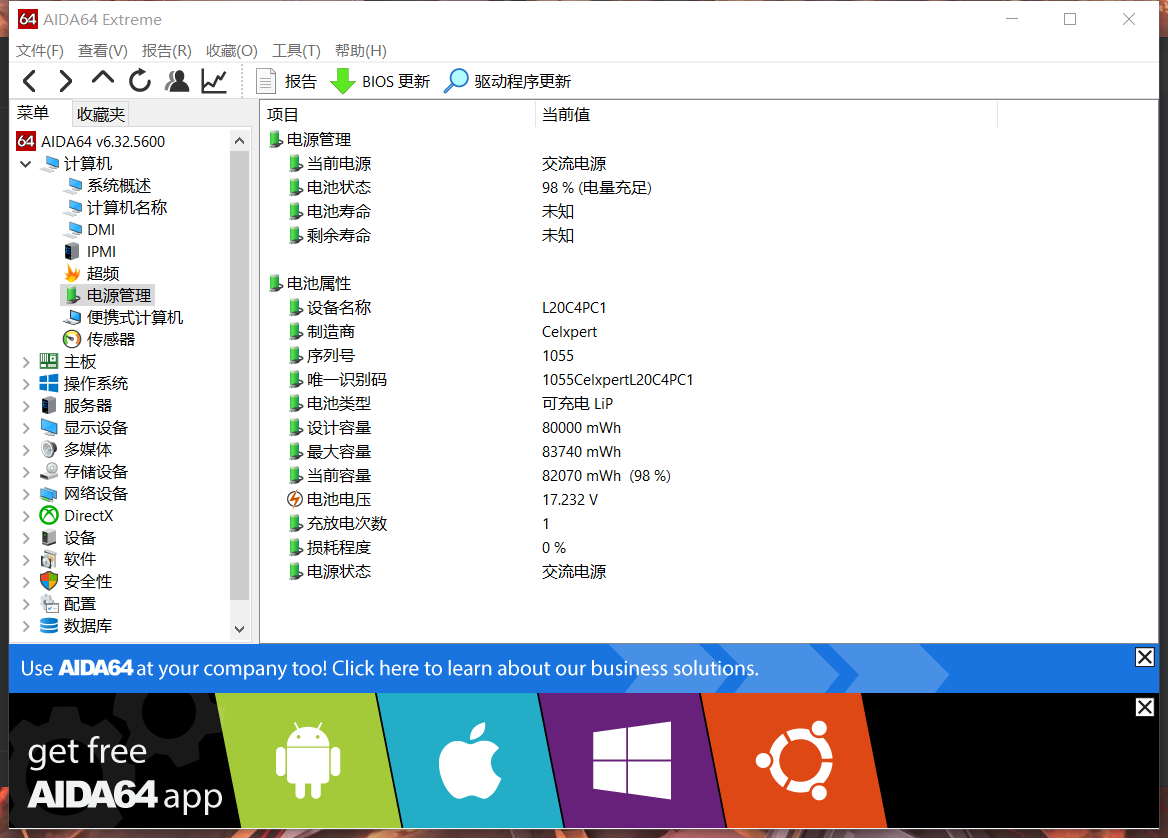Close the get free AIDA64 app banner
The height and width of the screenshot is (838, 1168).
(1145, 707)
